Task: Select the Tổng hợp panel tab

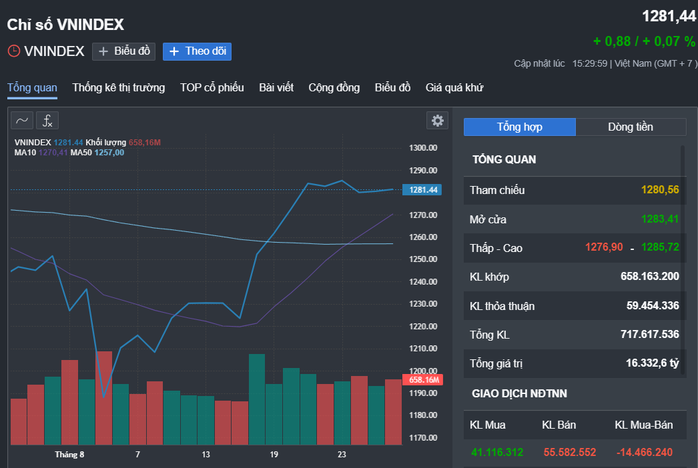Action: coord(519,127)
